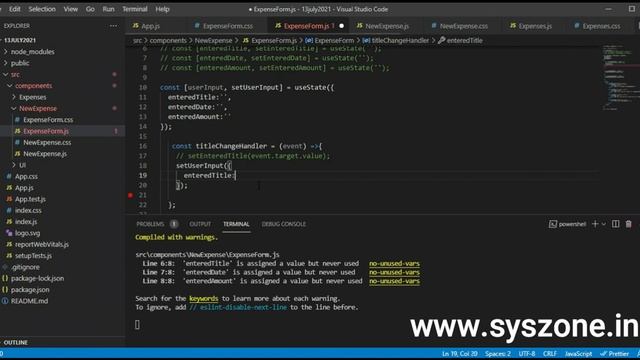
Task: Open the Run menu
Action: tap(108, 9)
